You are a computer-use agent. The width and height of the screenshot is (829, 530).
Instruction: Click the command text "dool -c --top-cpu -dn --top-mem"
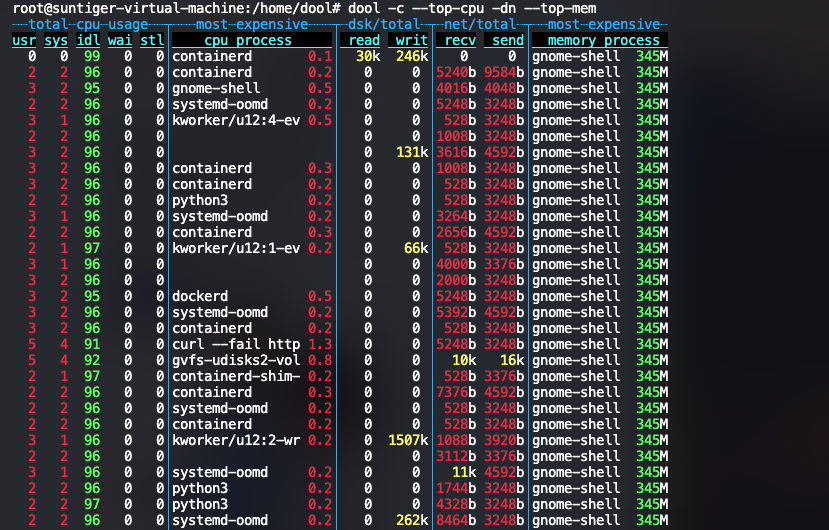[x=472, y=8]
